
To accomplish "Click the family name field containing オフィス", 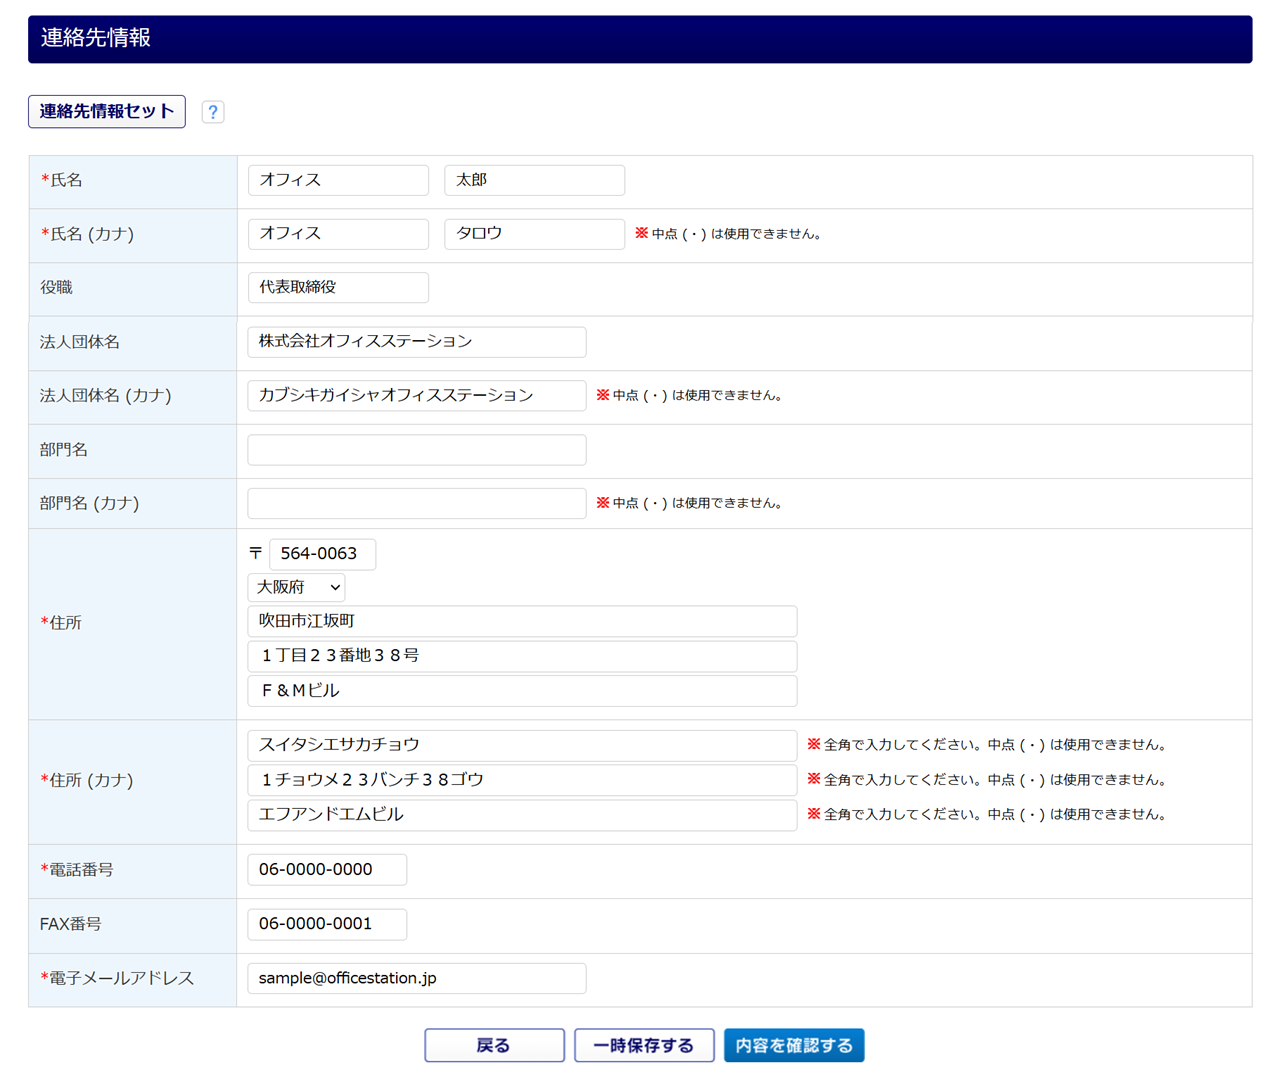I will coord(338,180).
